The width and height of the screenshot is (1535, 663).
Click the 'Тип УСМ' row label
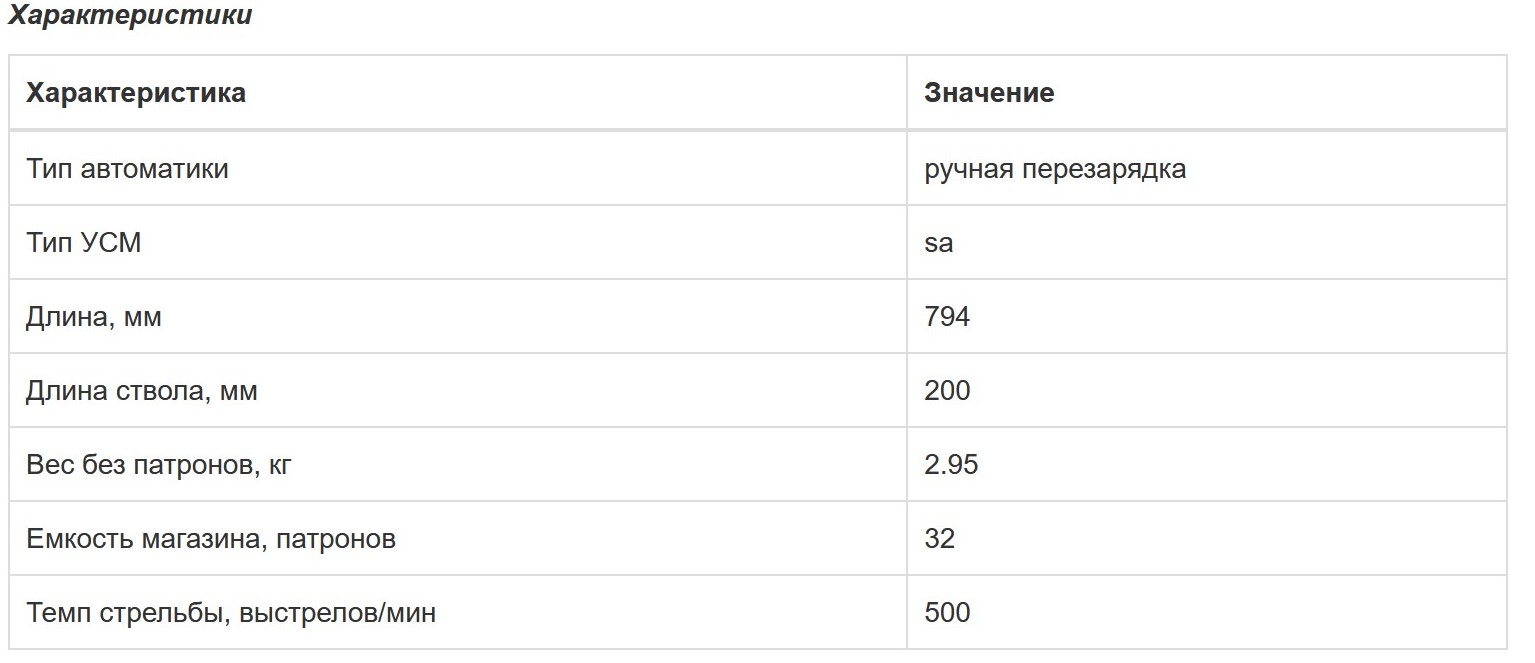click(84, 242)
